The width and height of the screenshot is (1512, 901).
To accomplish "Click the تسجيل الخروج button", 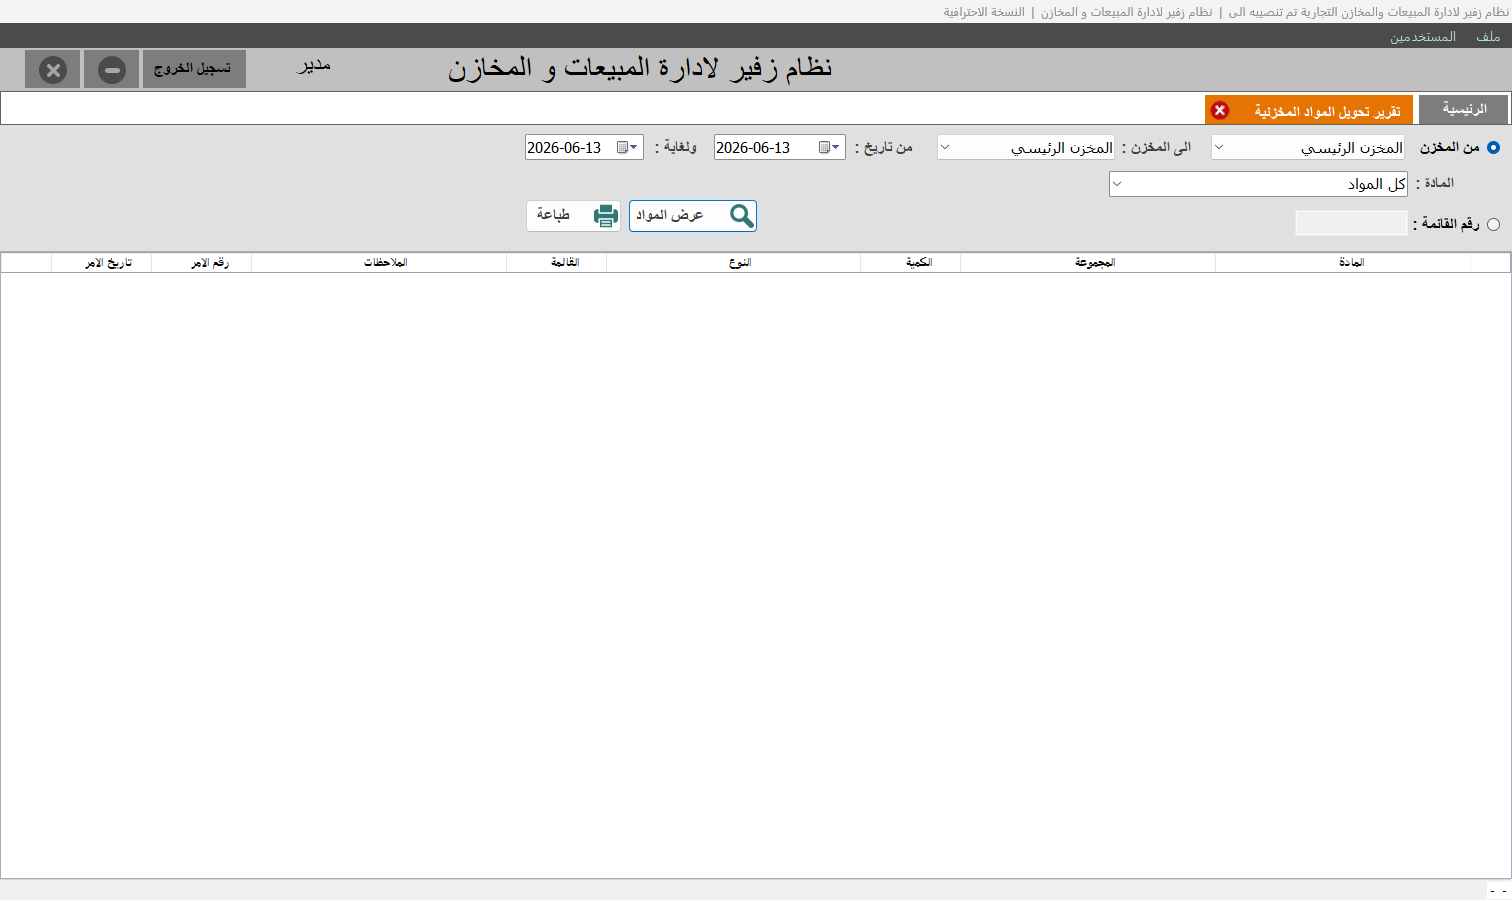I will [194, 69].
